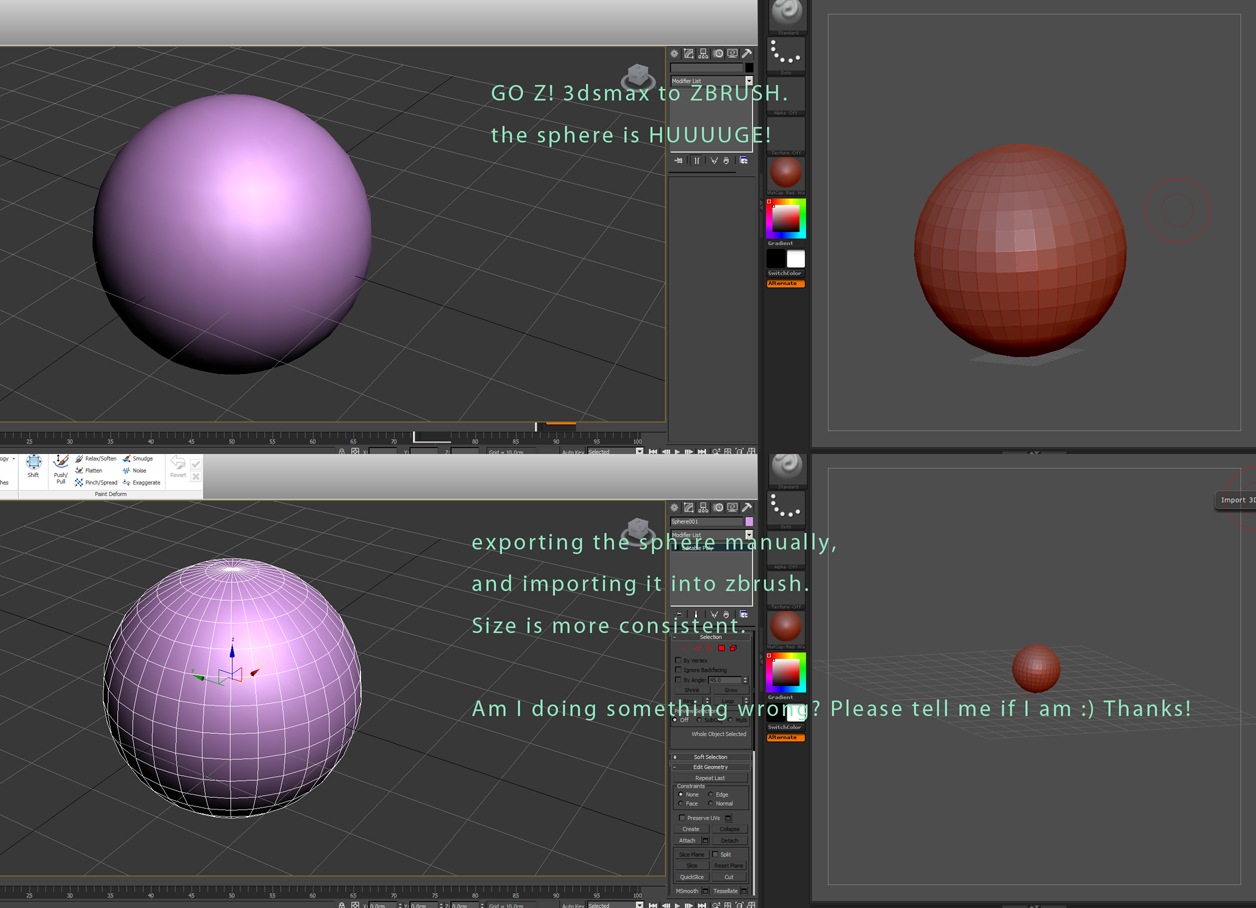Select the Exaggerate brush

pyautogui.click(x=141, y=482)
